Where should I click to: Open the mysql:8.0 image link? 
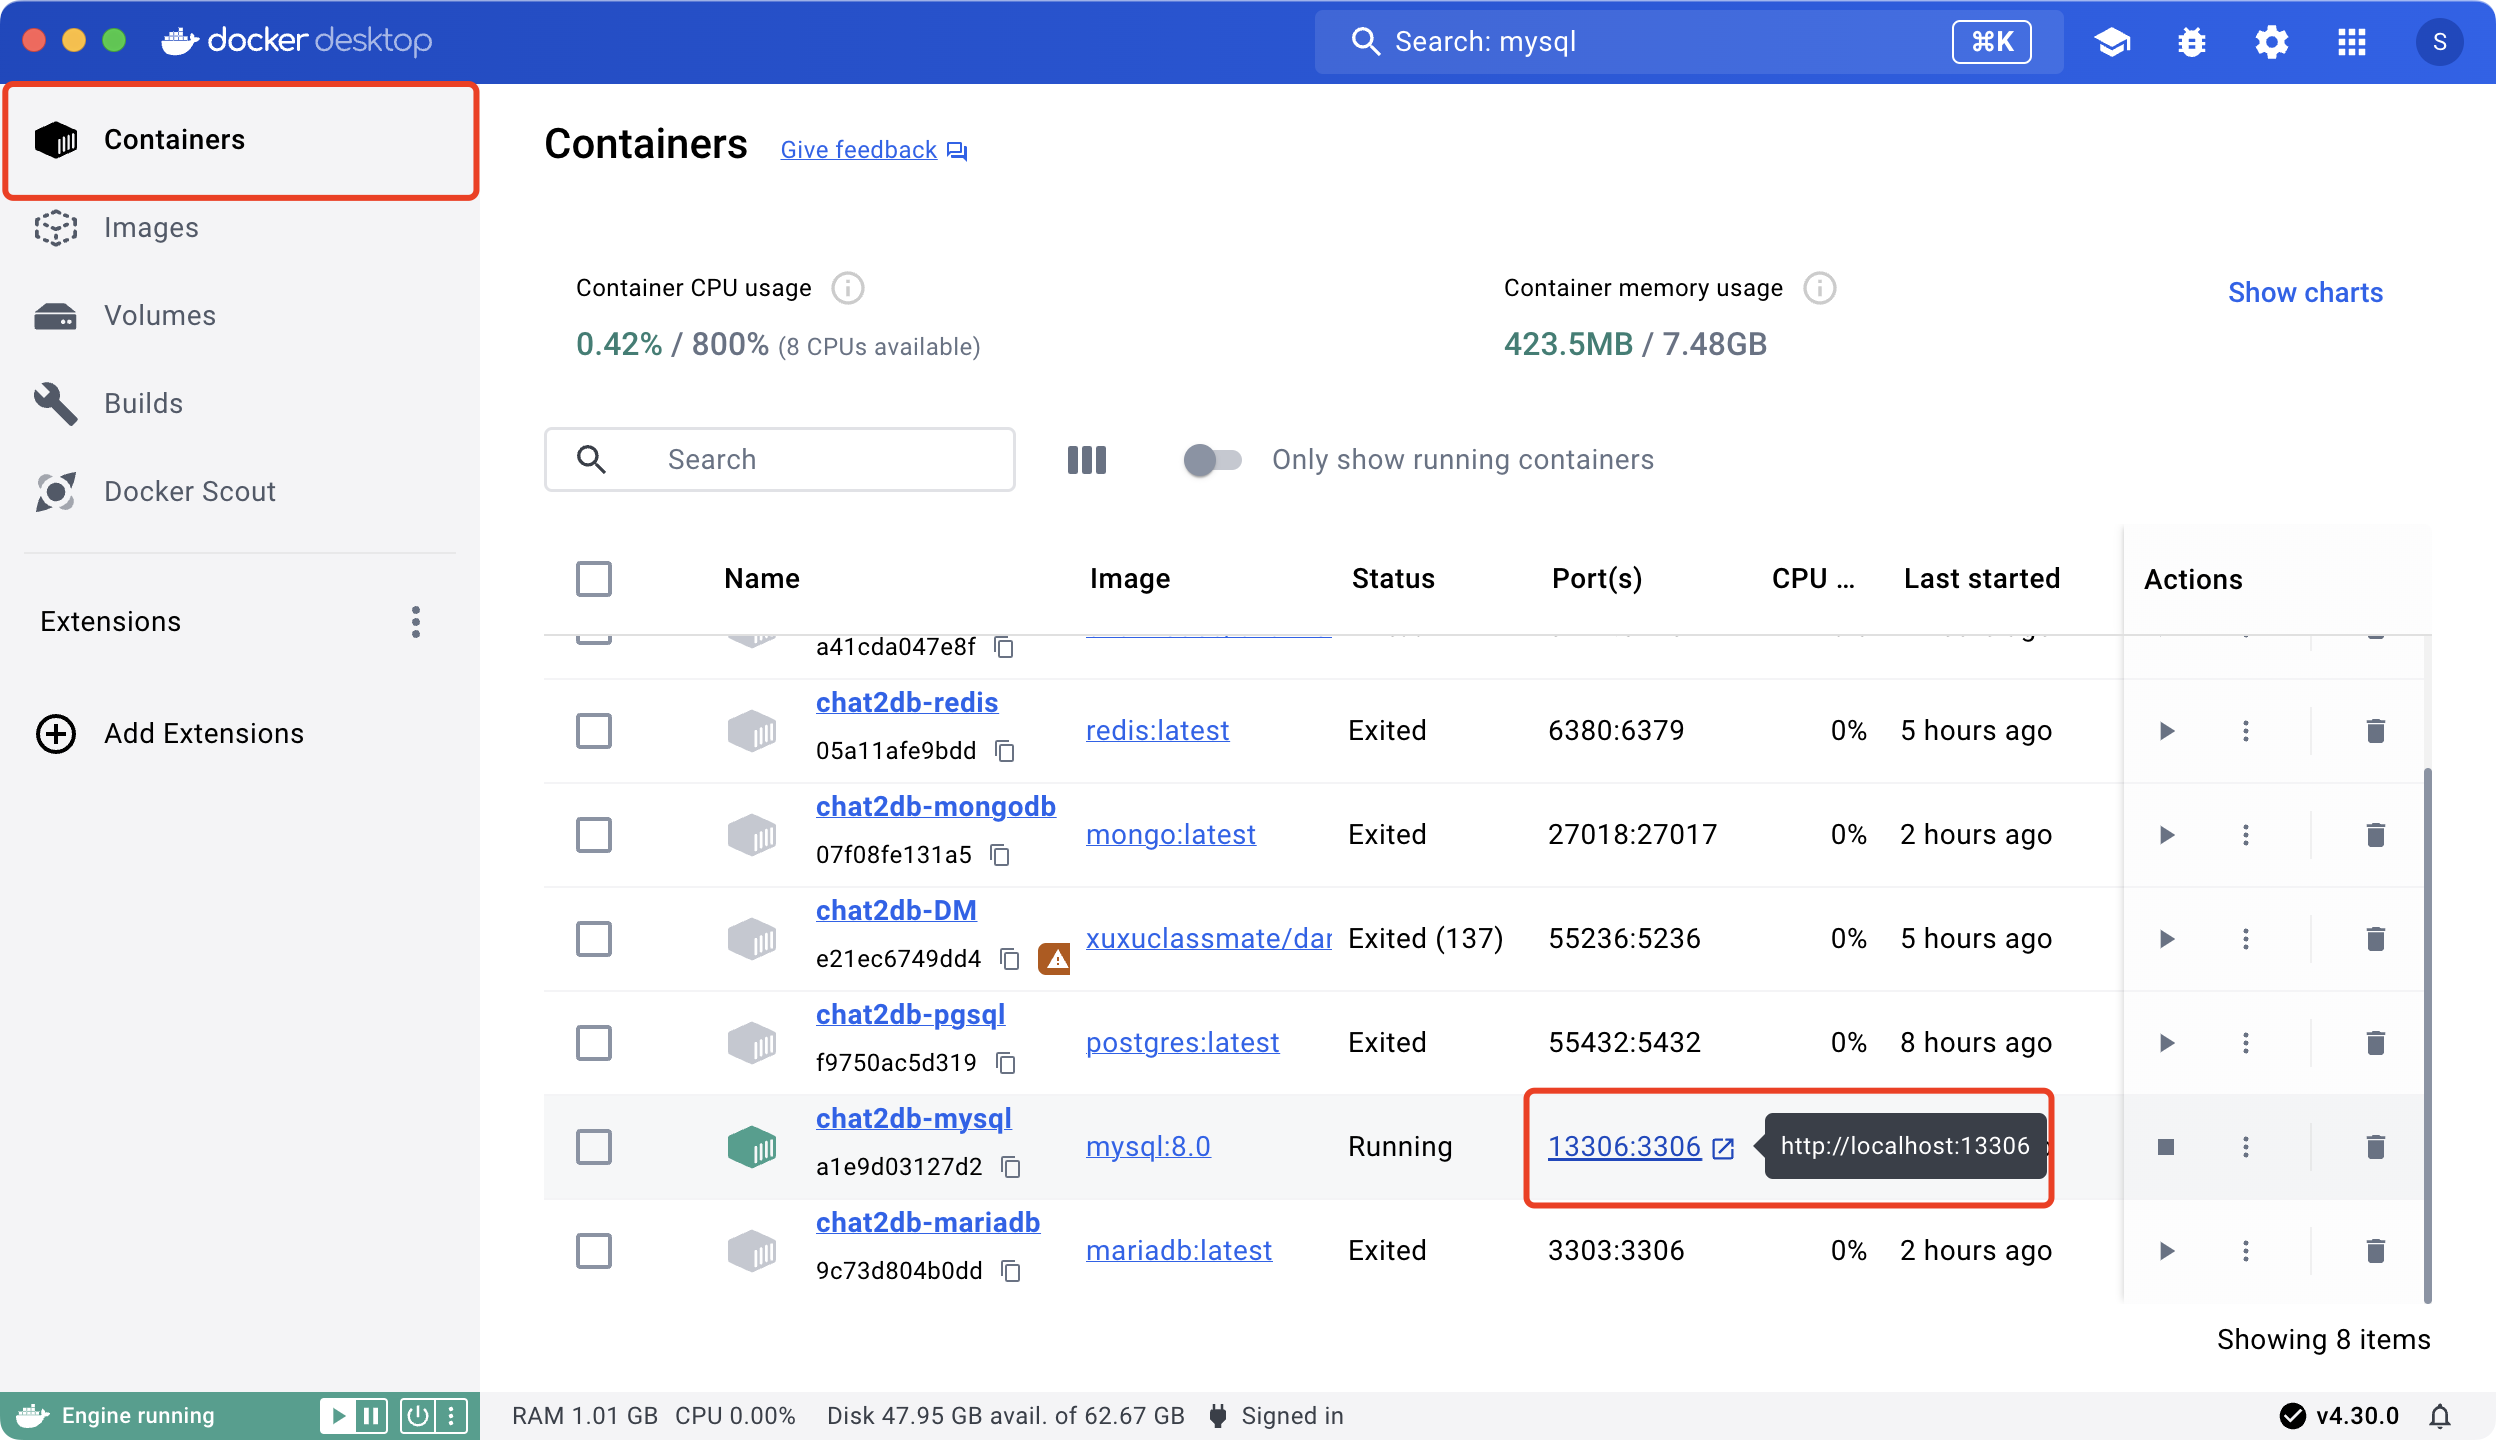point(1148,1147)
